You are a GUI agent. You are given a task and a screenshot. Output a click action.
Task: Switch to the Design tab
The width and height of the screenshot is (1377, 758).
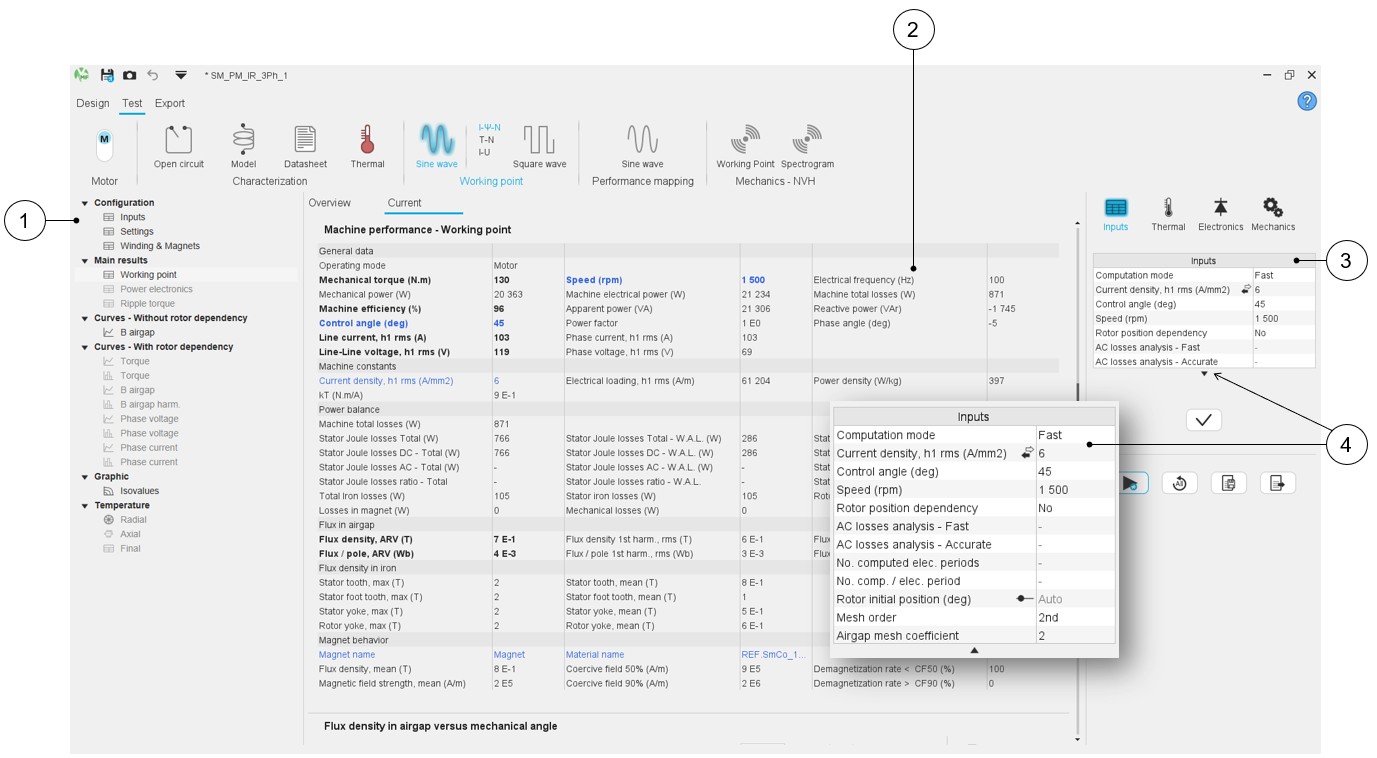click(93, 103)
